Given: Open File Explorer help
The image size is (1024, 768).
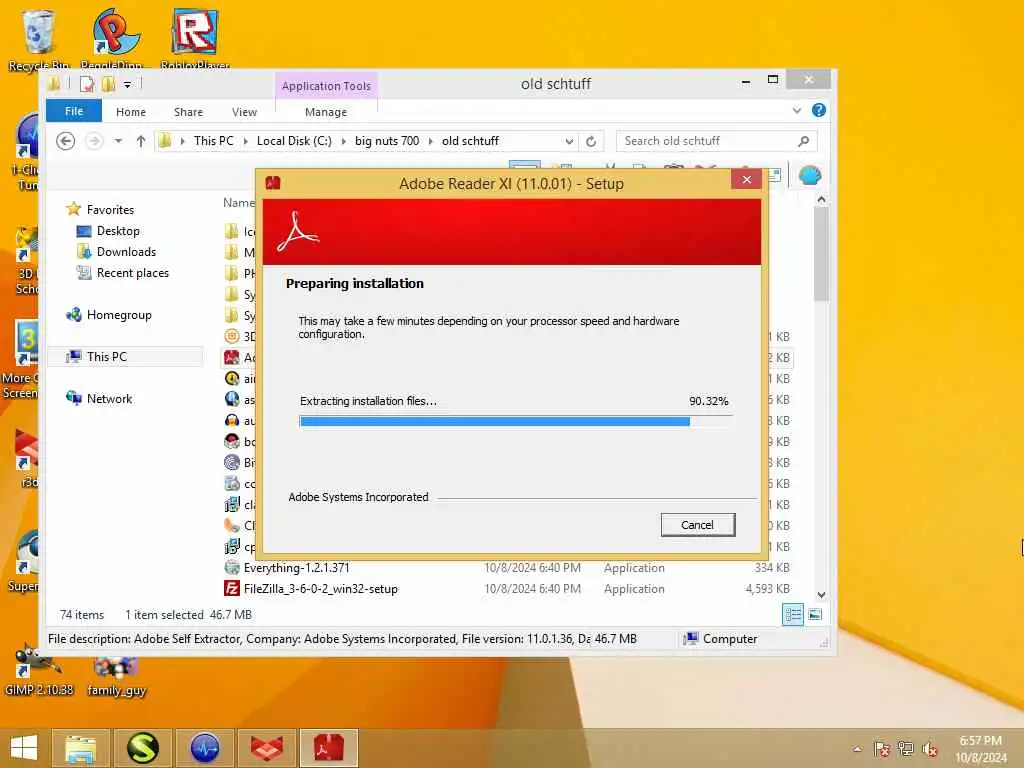Looking at the screenshot, I should pos(818,110).
